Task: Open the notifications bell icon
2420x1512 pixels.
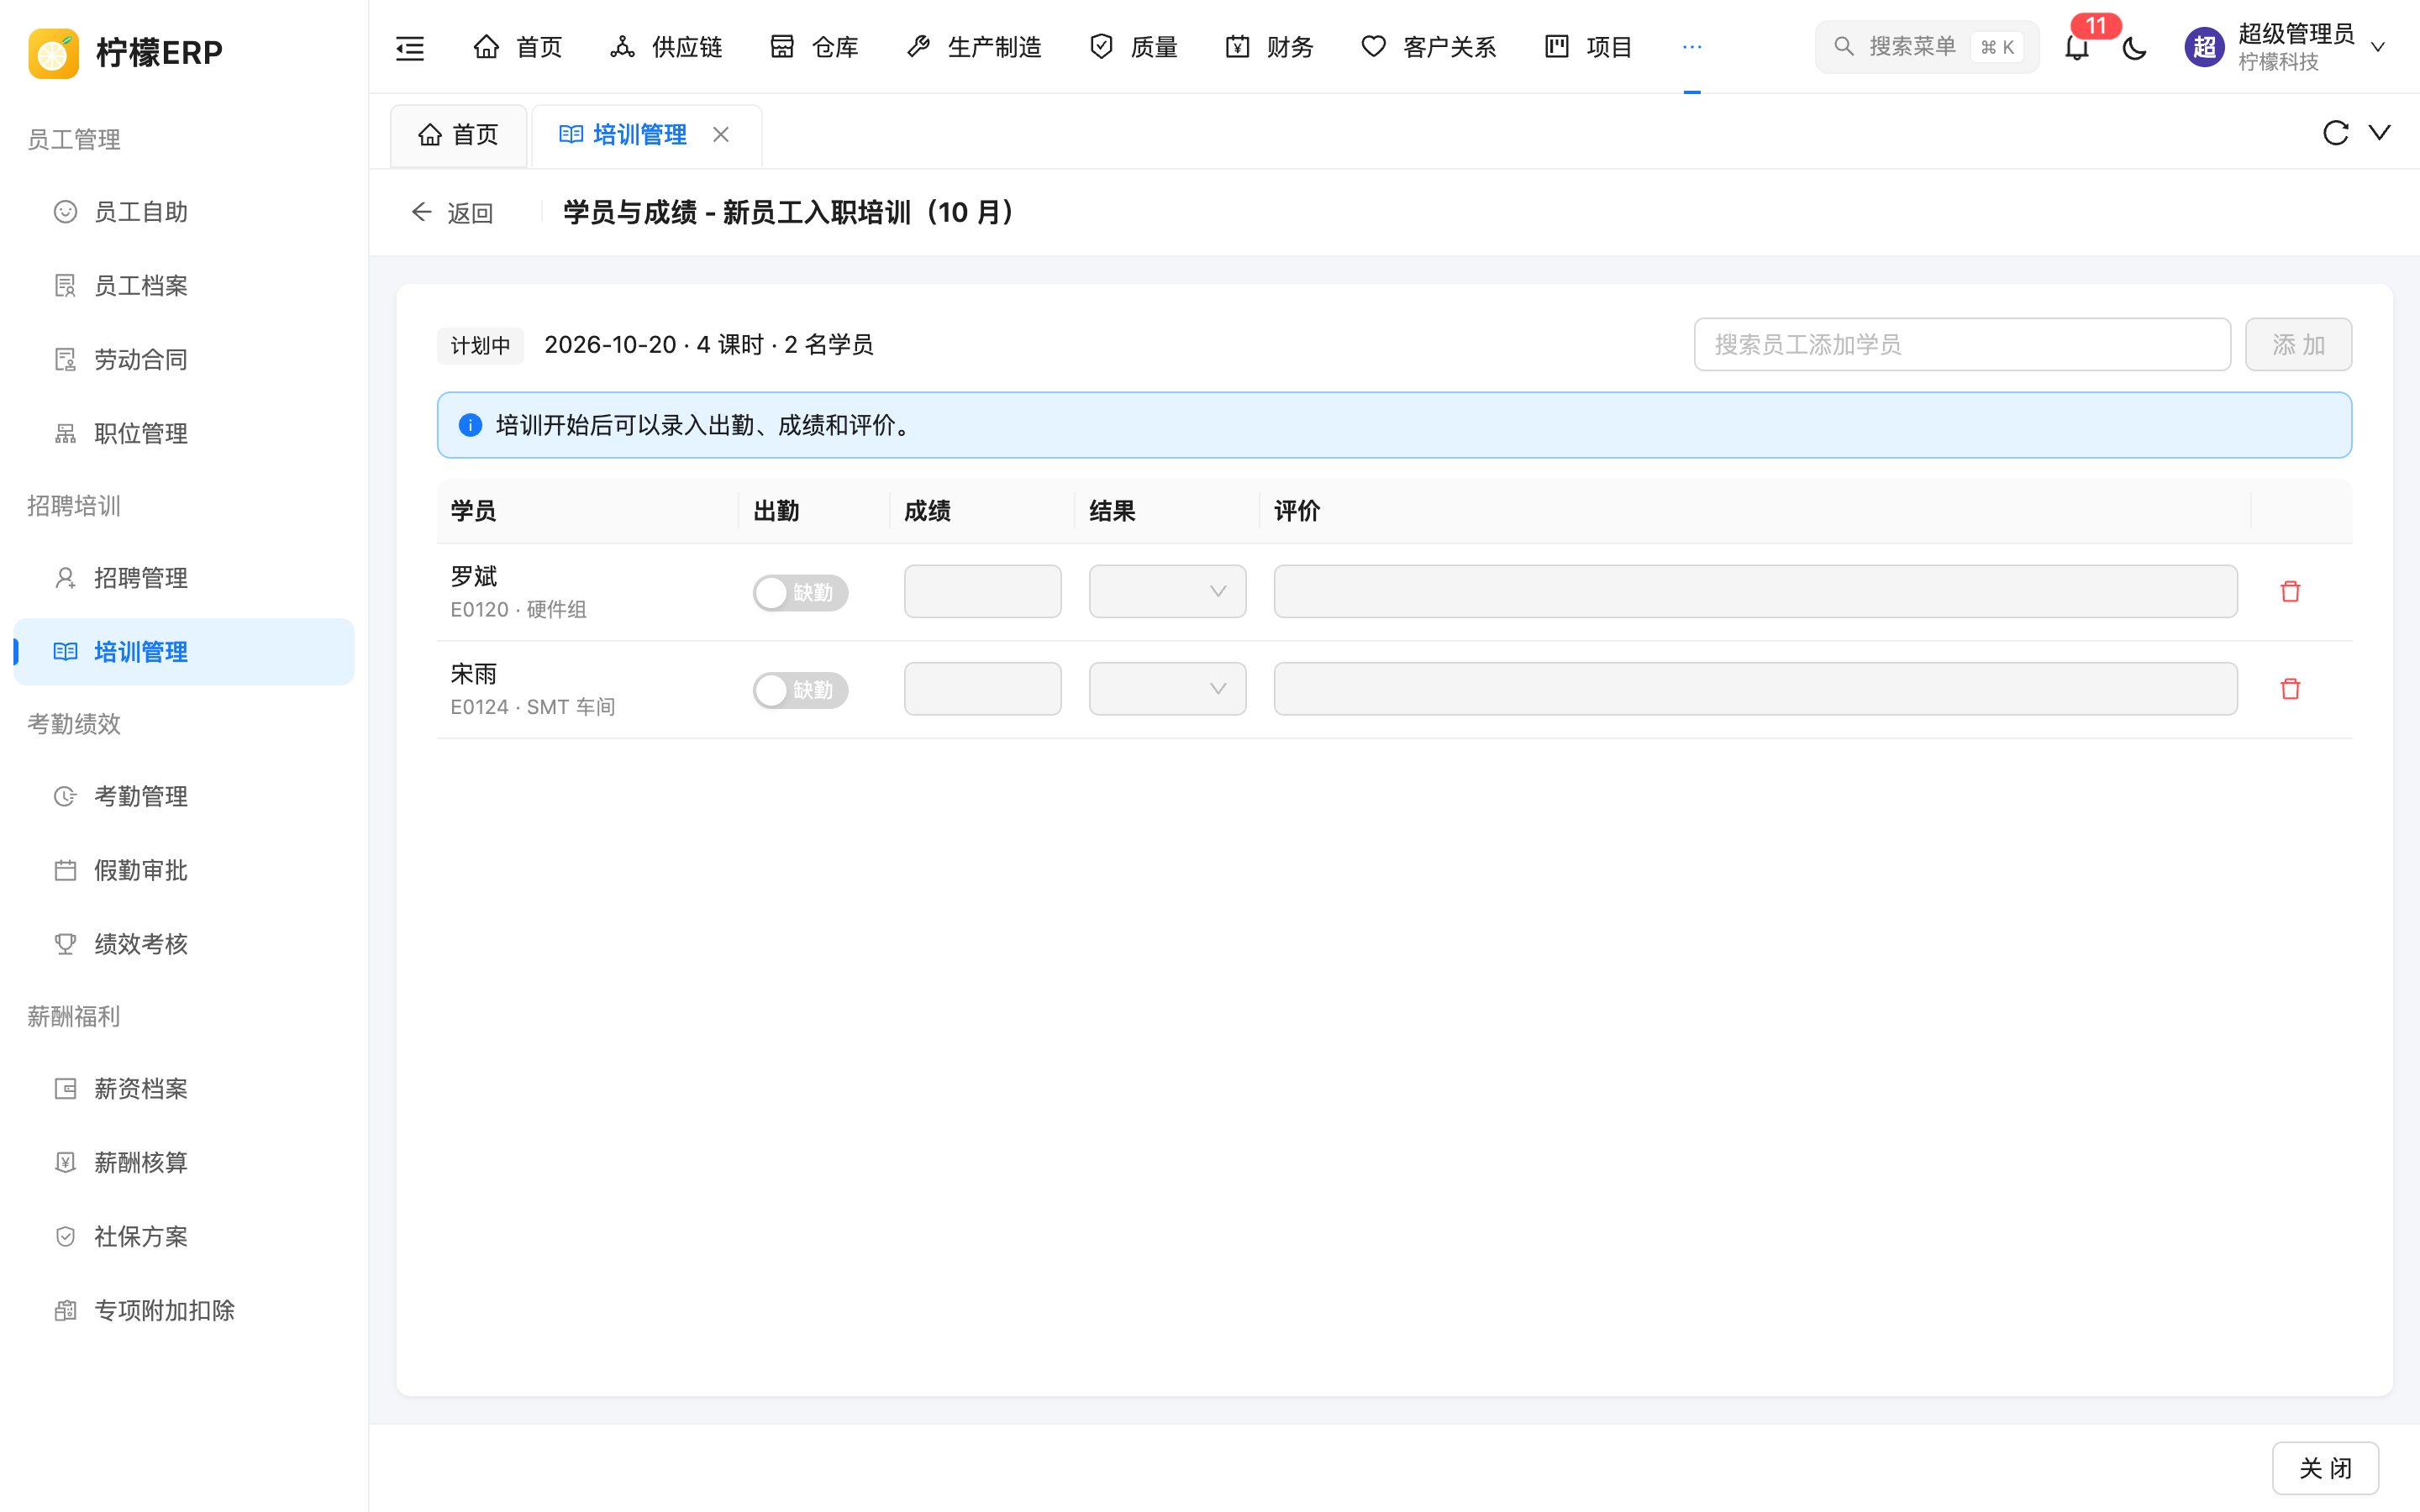Action: pos(2077,47)
